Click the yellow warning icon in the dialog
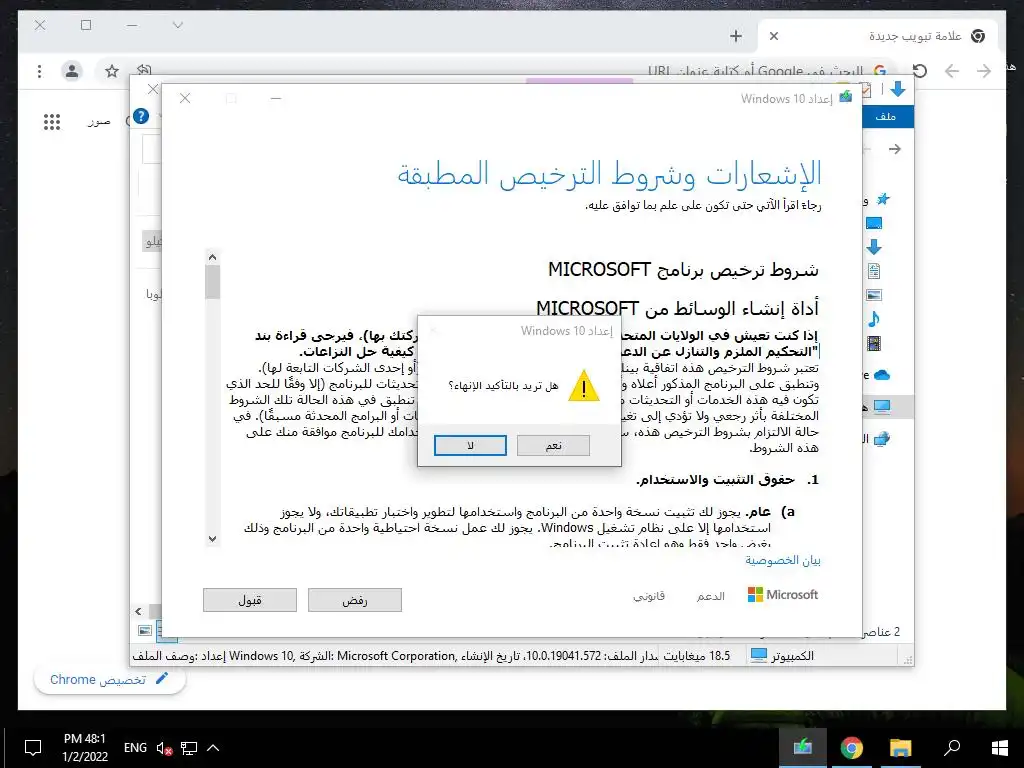The image size is (1024, 768). (x=583, y=386)
